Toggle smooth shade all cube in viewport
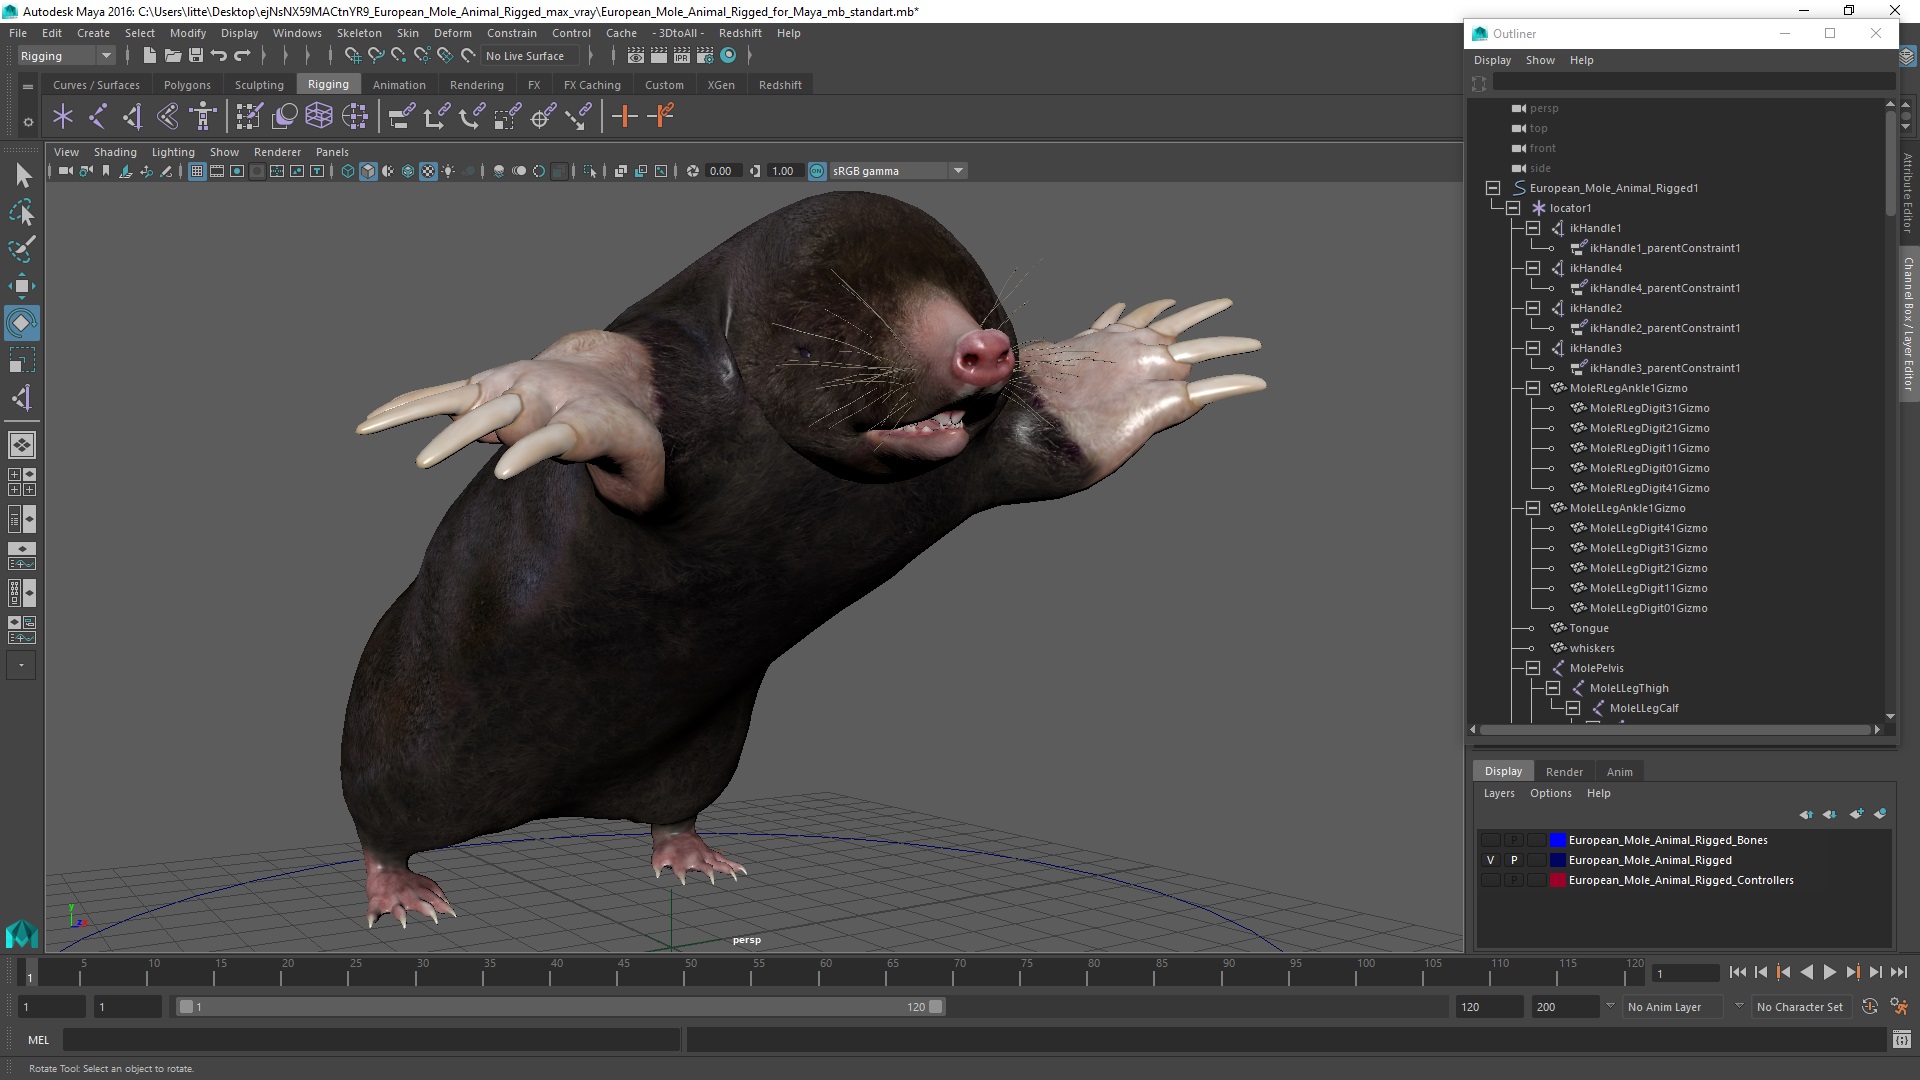Screen dimensions: 1920x1080 pyautogui.click(x=368, y=172)
